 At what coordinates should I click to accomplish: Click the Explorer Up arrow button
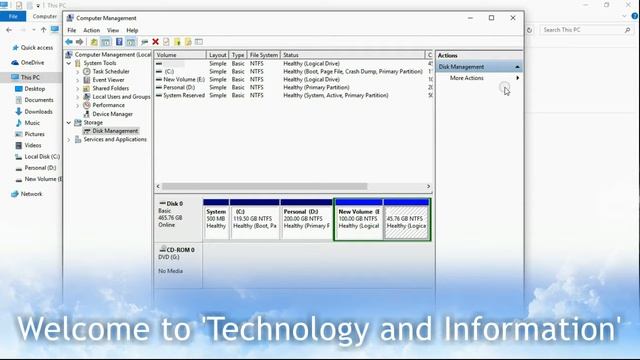[43, 30]
